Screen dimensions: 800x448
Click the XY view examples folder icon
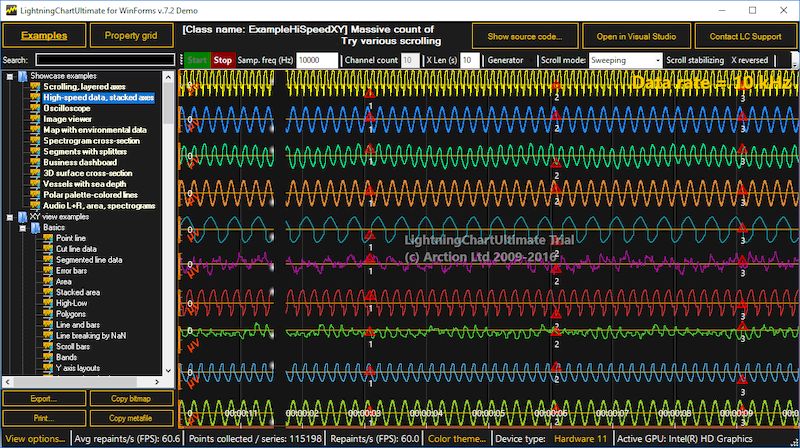point(22,216)
